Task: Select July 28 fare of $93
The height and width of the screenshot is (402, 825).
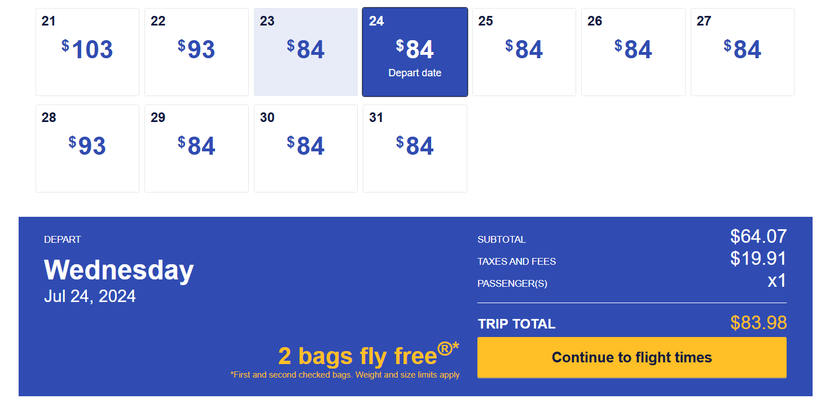Action: pyautogui.click(x=87, y=148)
